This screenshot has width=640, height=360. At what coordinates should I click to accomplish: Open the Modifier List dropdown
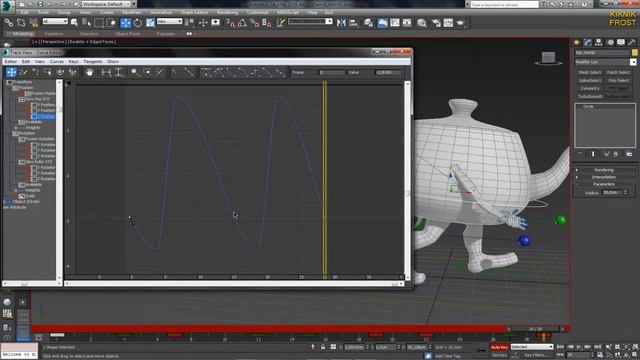click(x=605, y=62)
